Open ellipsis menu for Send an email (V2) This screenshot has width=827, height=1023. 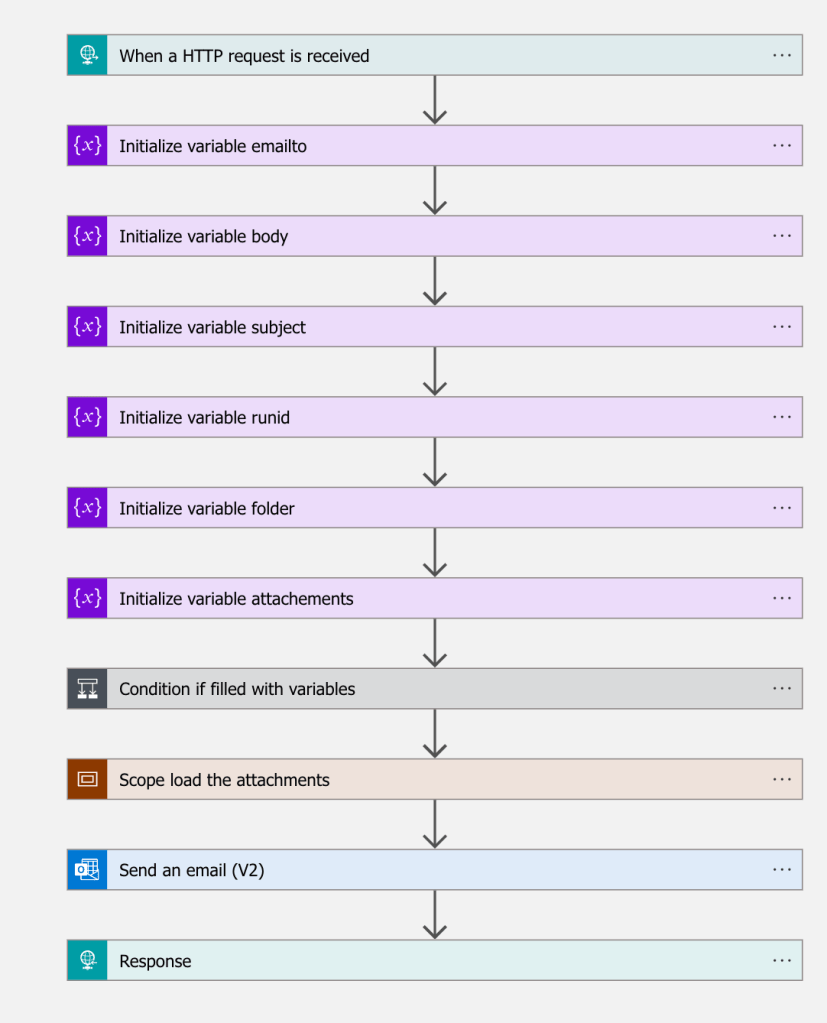click(782, 870)
